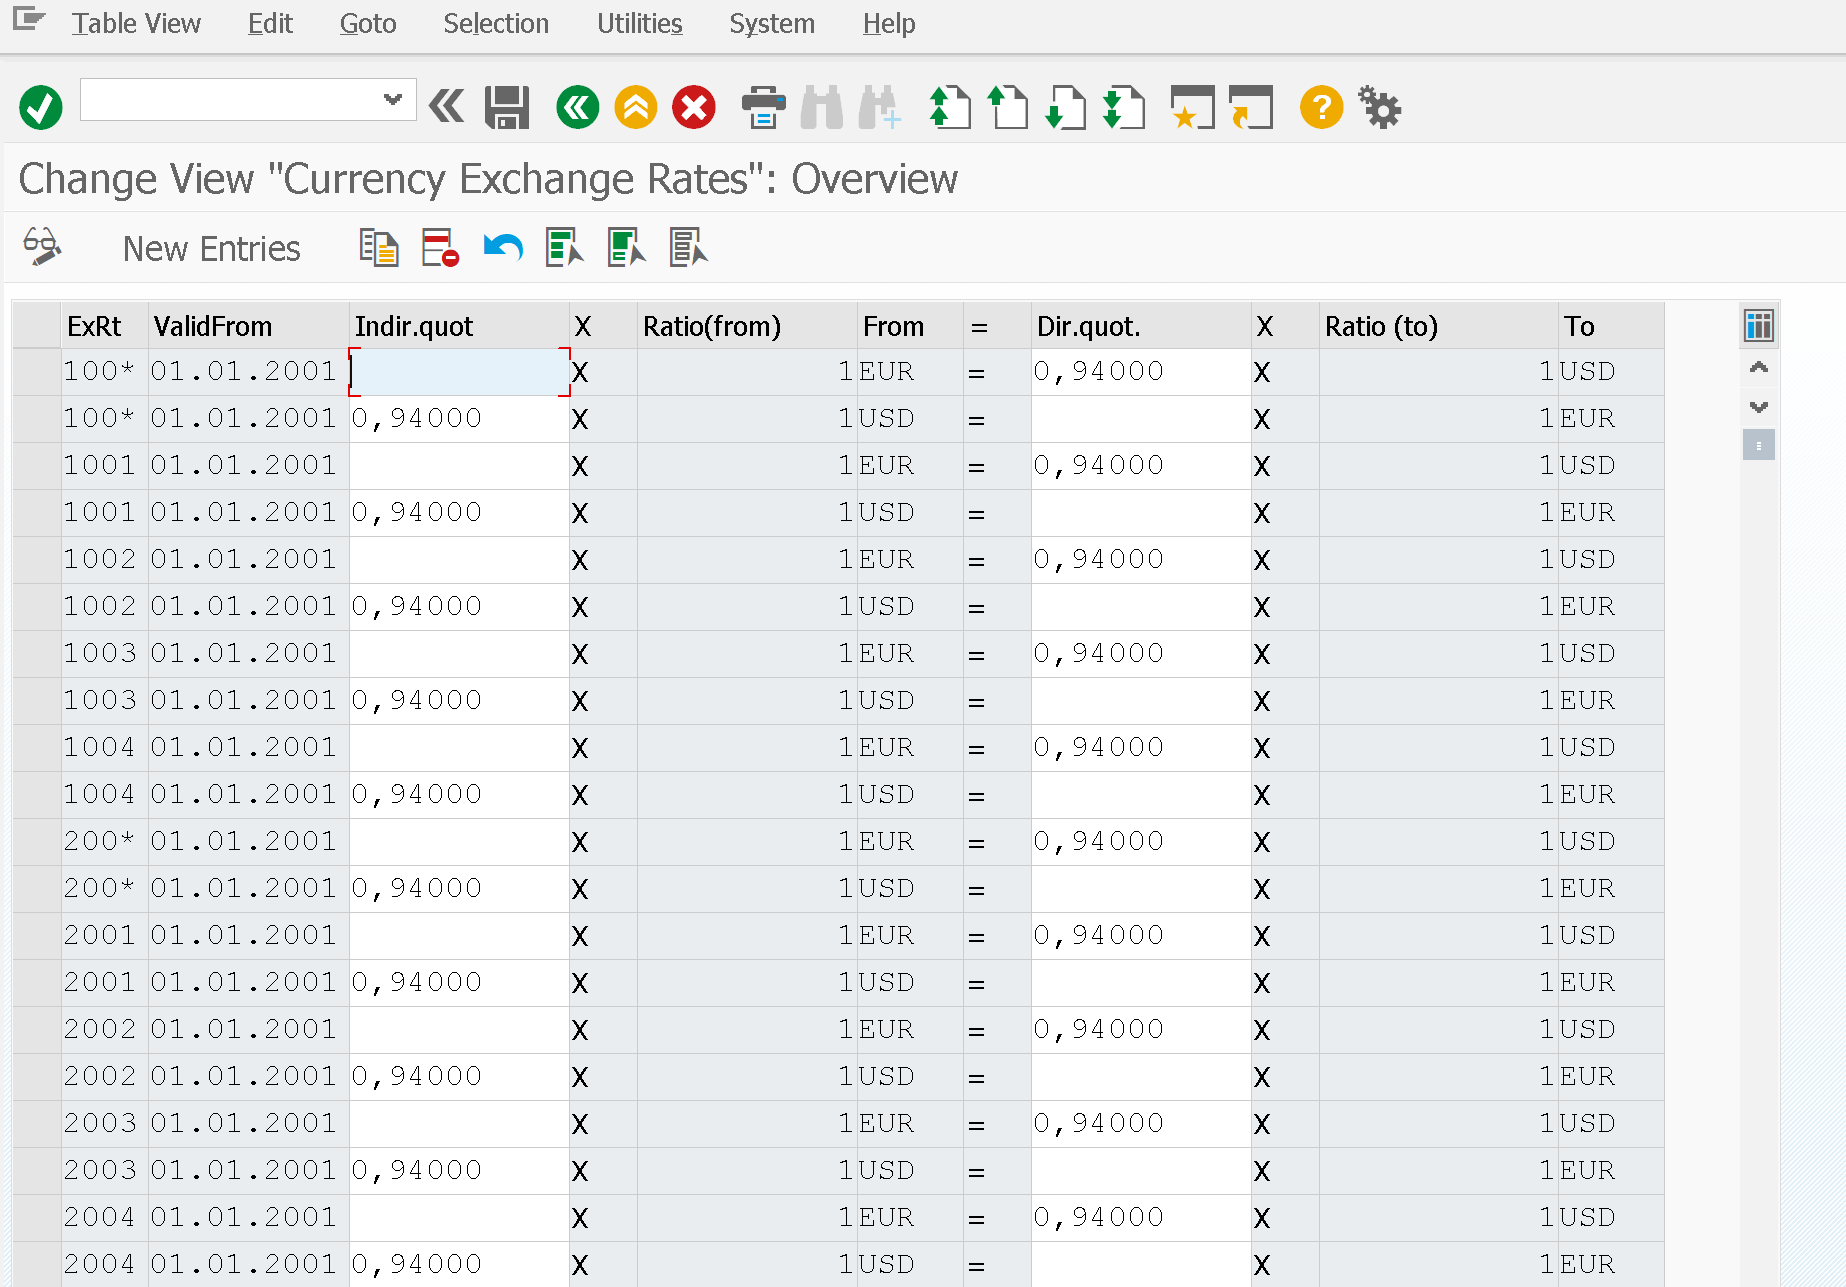Click the Copy As icon
Image resolution: width=1846 pixels, height=1287 pixels.
pos(379,248)
